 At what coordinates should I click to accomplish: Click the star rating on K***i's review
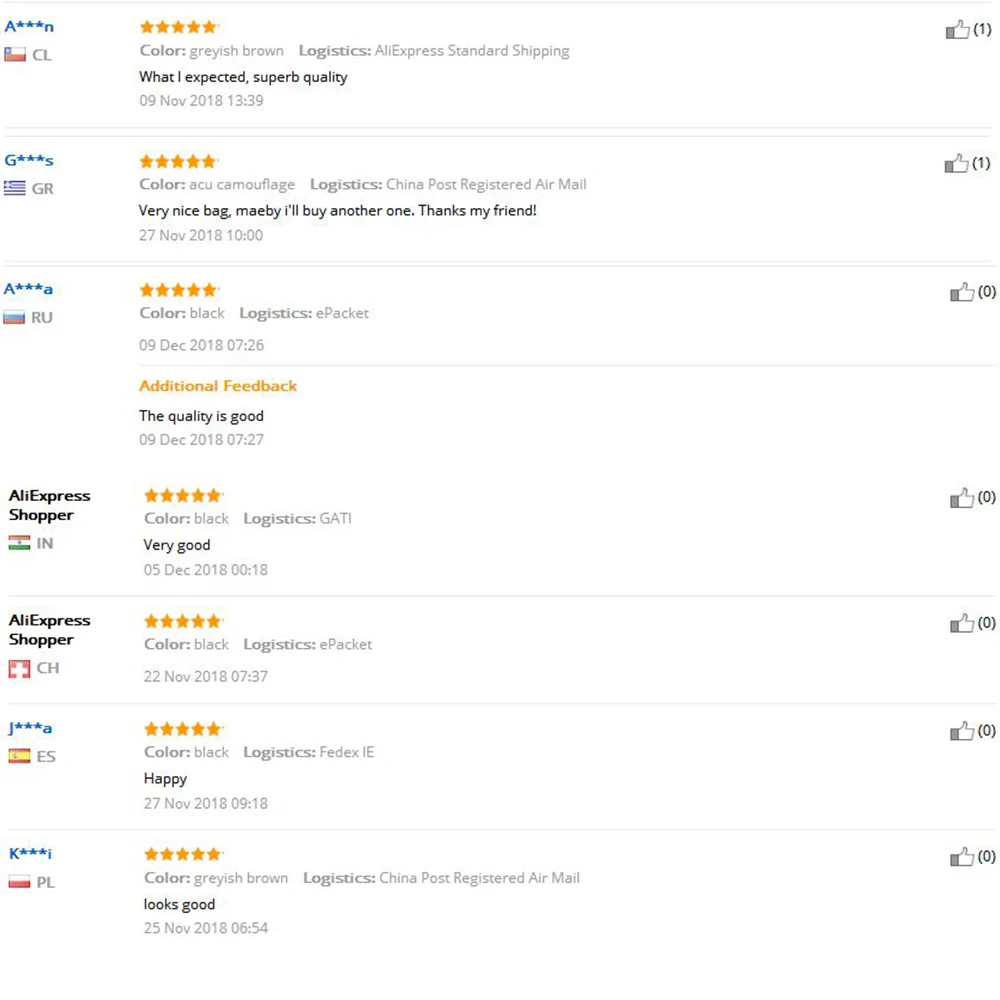(x=182, y=854)
